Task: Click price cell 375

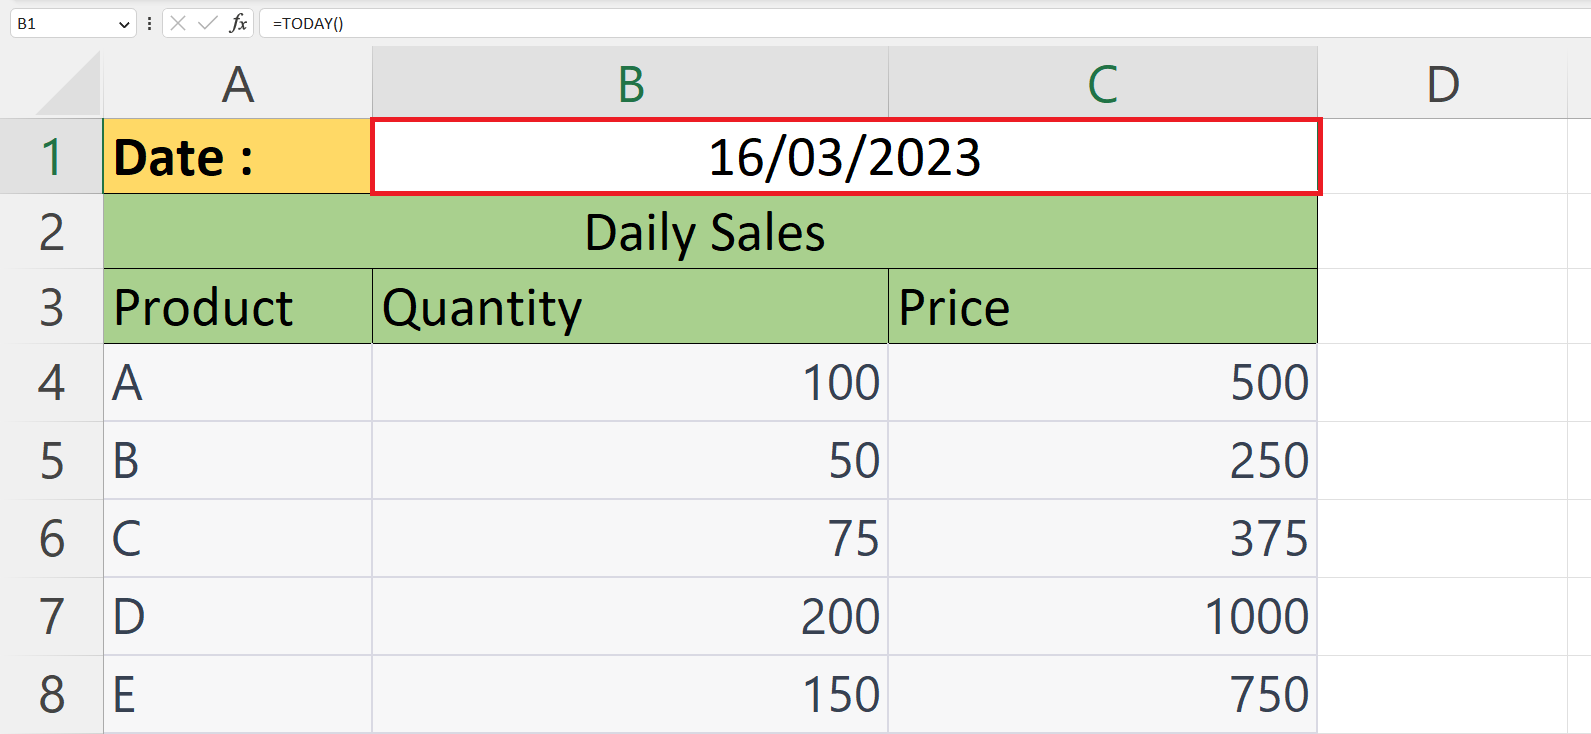Action: click(1103, 539)
